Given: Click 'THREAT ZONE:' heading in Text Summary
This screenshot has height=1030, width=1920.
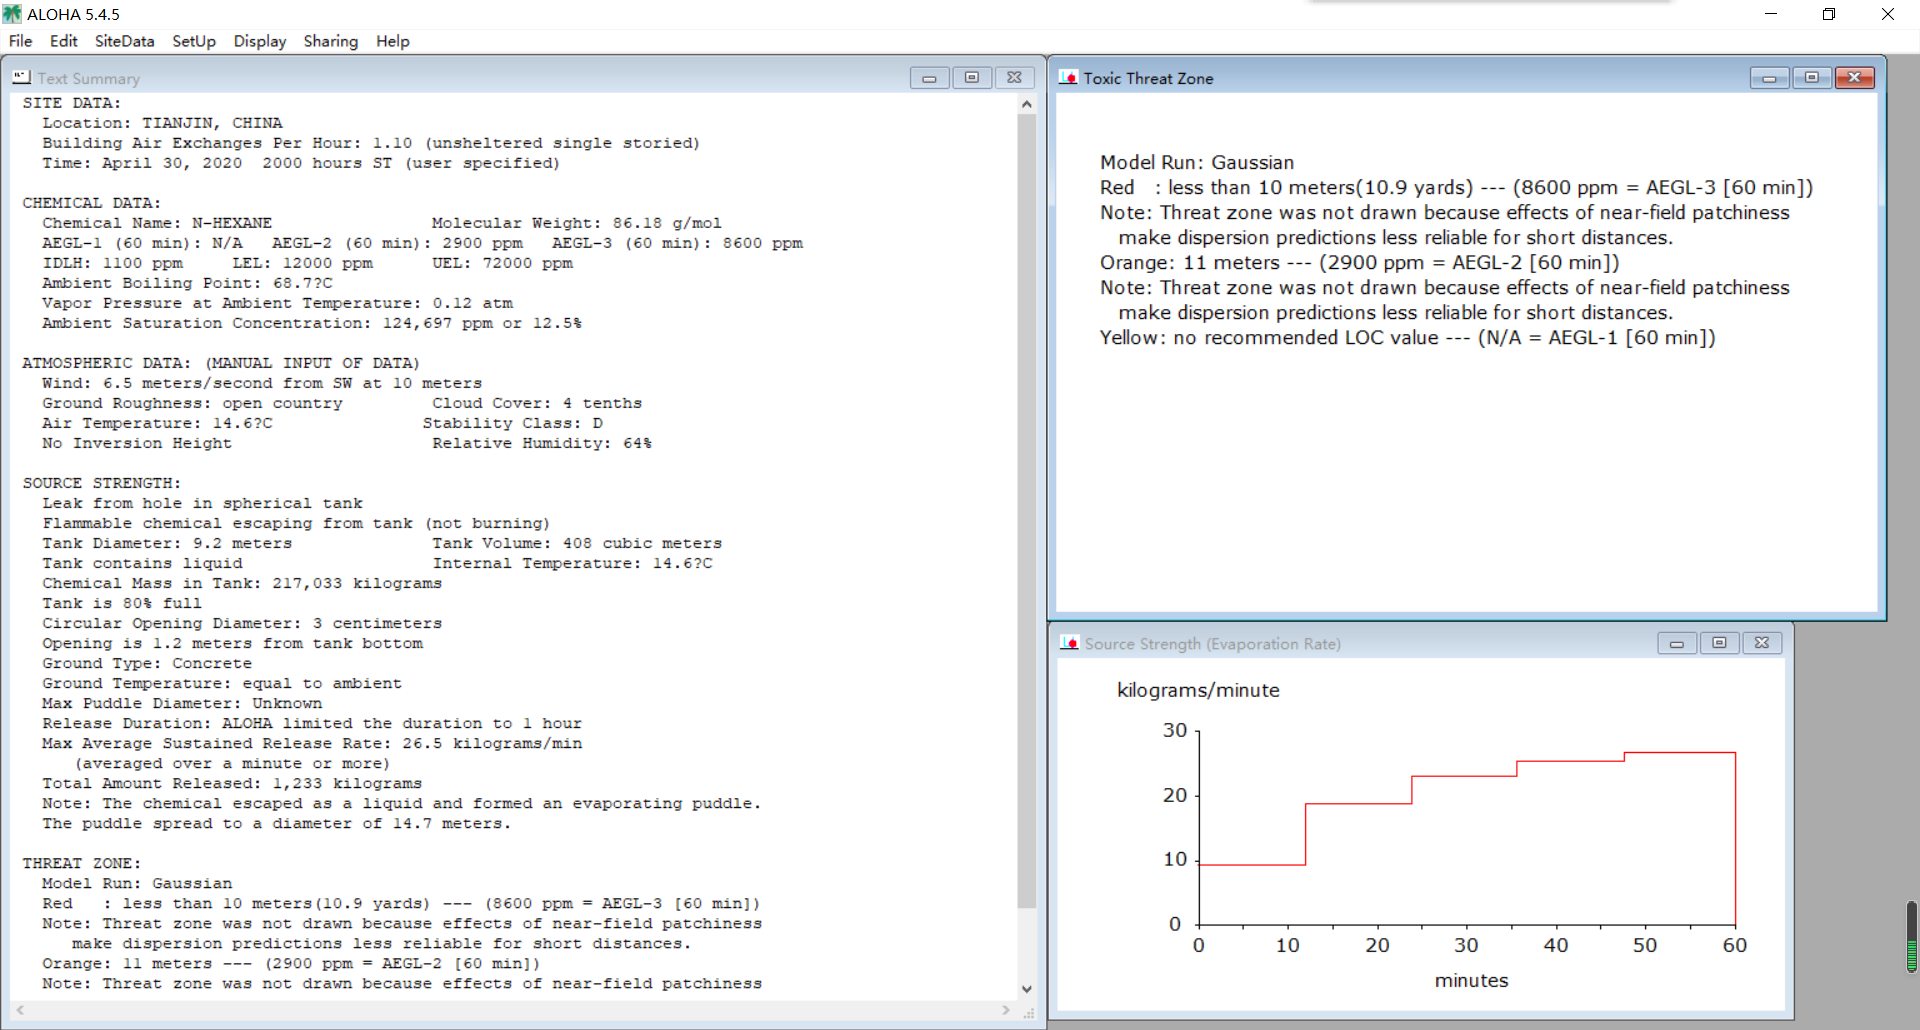Looking at the screenshot, I should [81, 863].
